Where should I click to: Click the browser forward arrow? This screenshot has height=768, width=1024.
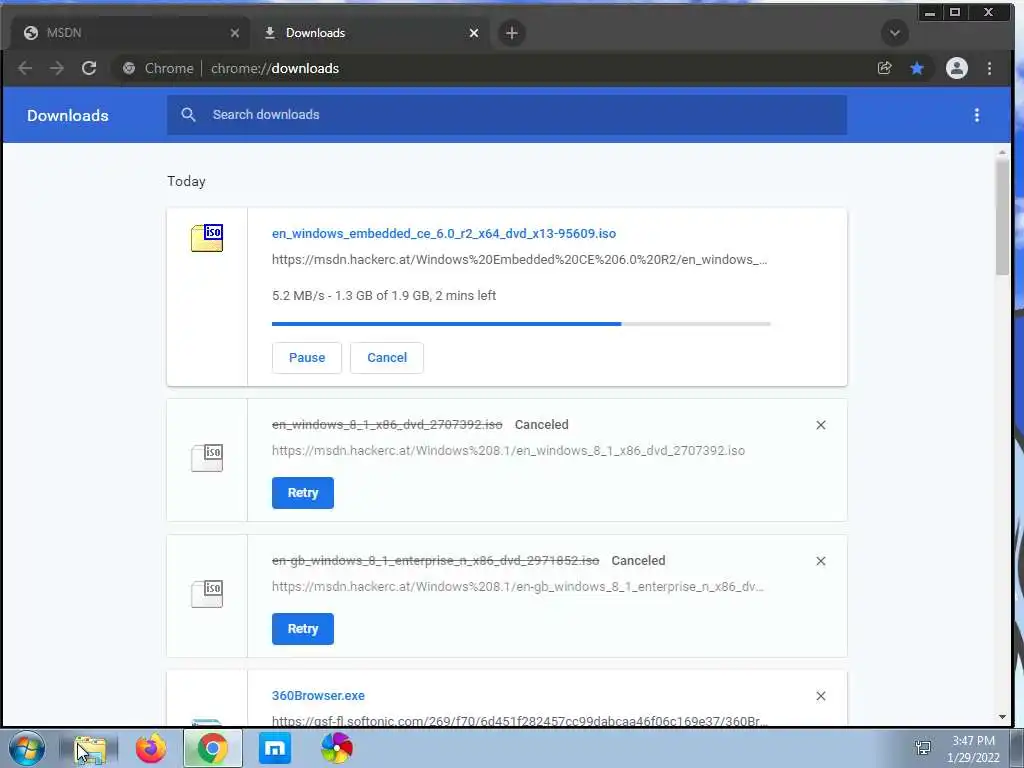[57, 68]
